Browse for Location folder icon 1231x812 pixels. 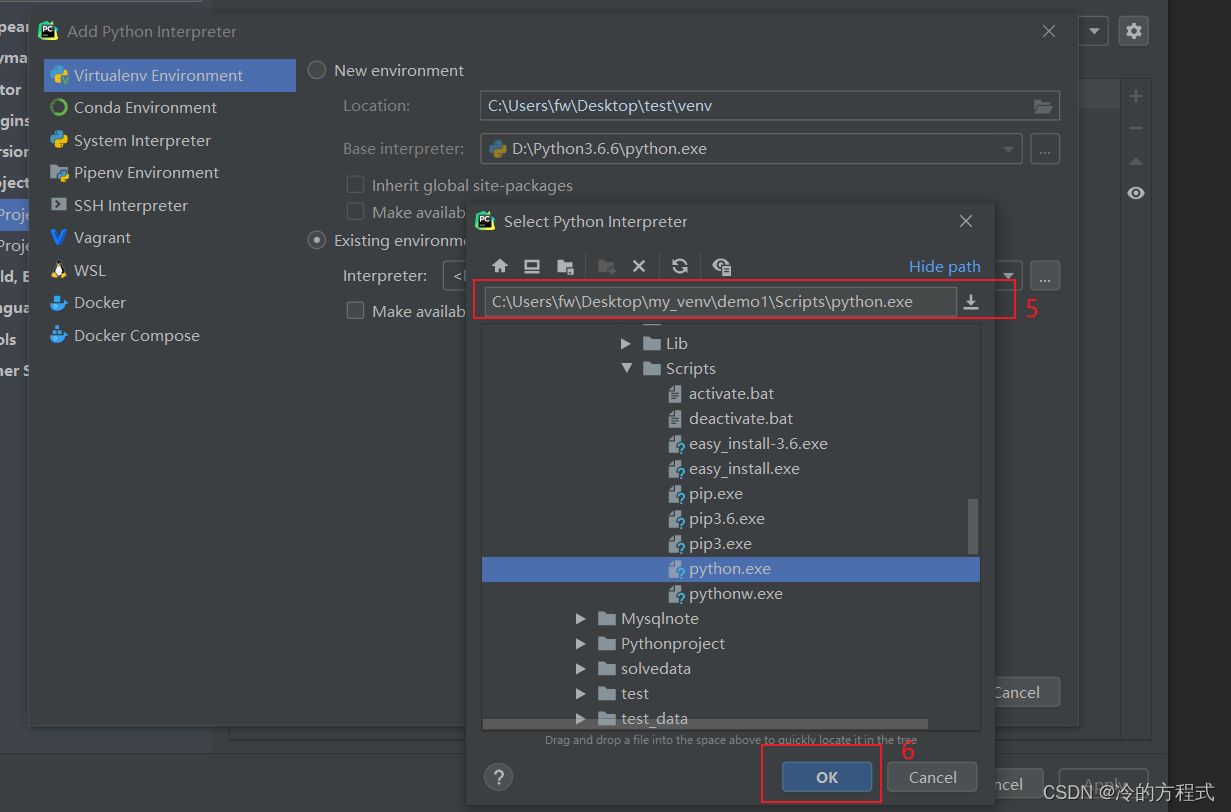coord(1043,106)
